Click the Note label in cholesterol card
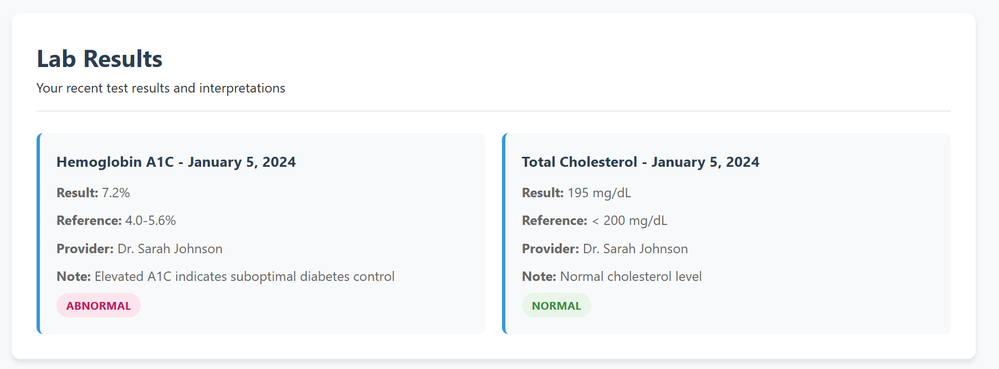The height and width of the screenshot is (369, 999). (x=539, y=277)
